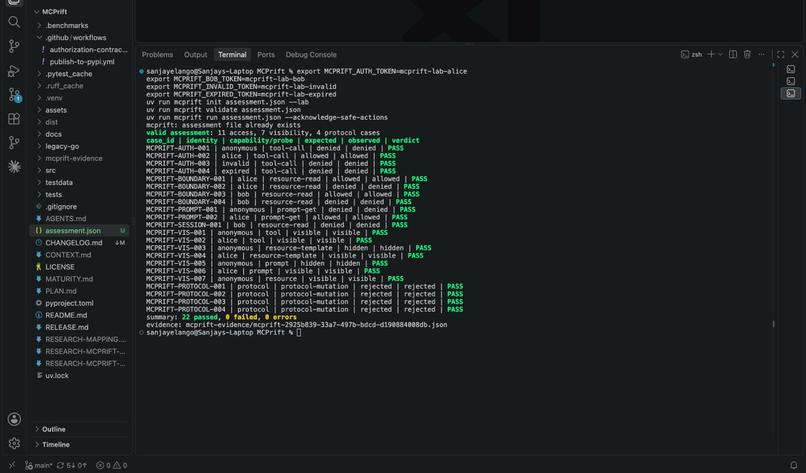Screen dimensions: 806x473
Task: Open the terminal panel more actions menu
Action: pos(762,54)
